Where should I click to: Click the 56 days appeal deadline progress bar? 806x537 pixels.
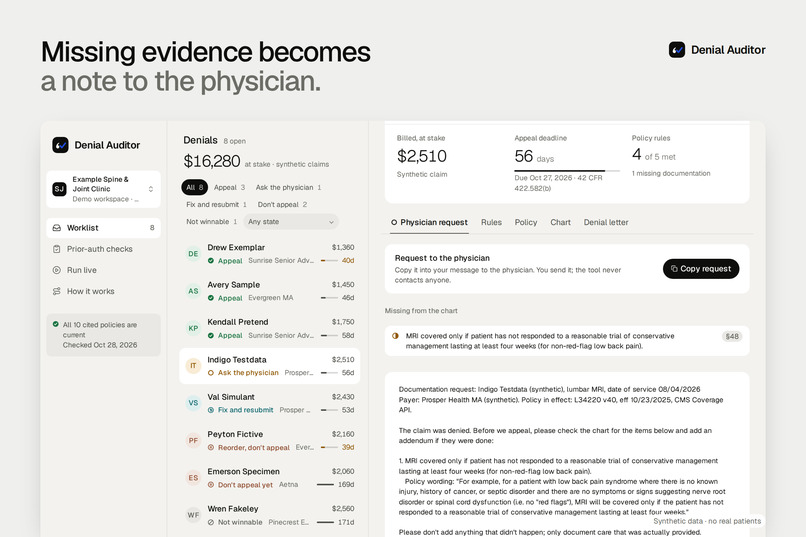tap(567, 170)
